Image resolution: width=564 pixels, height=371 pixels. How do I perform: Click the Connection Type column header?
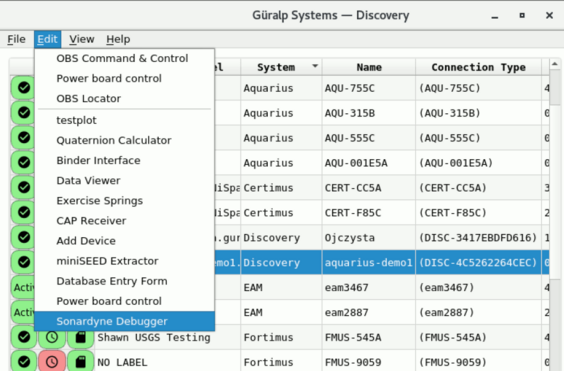(x=478, y=67)
